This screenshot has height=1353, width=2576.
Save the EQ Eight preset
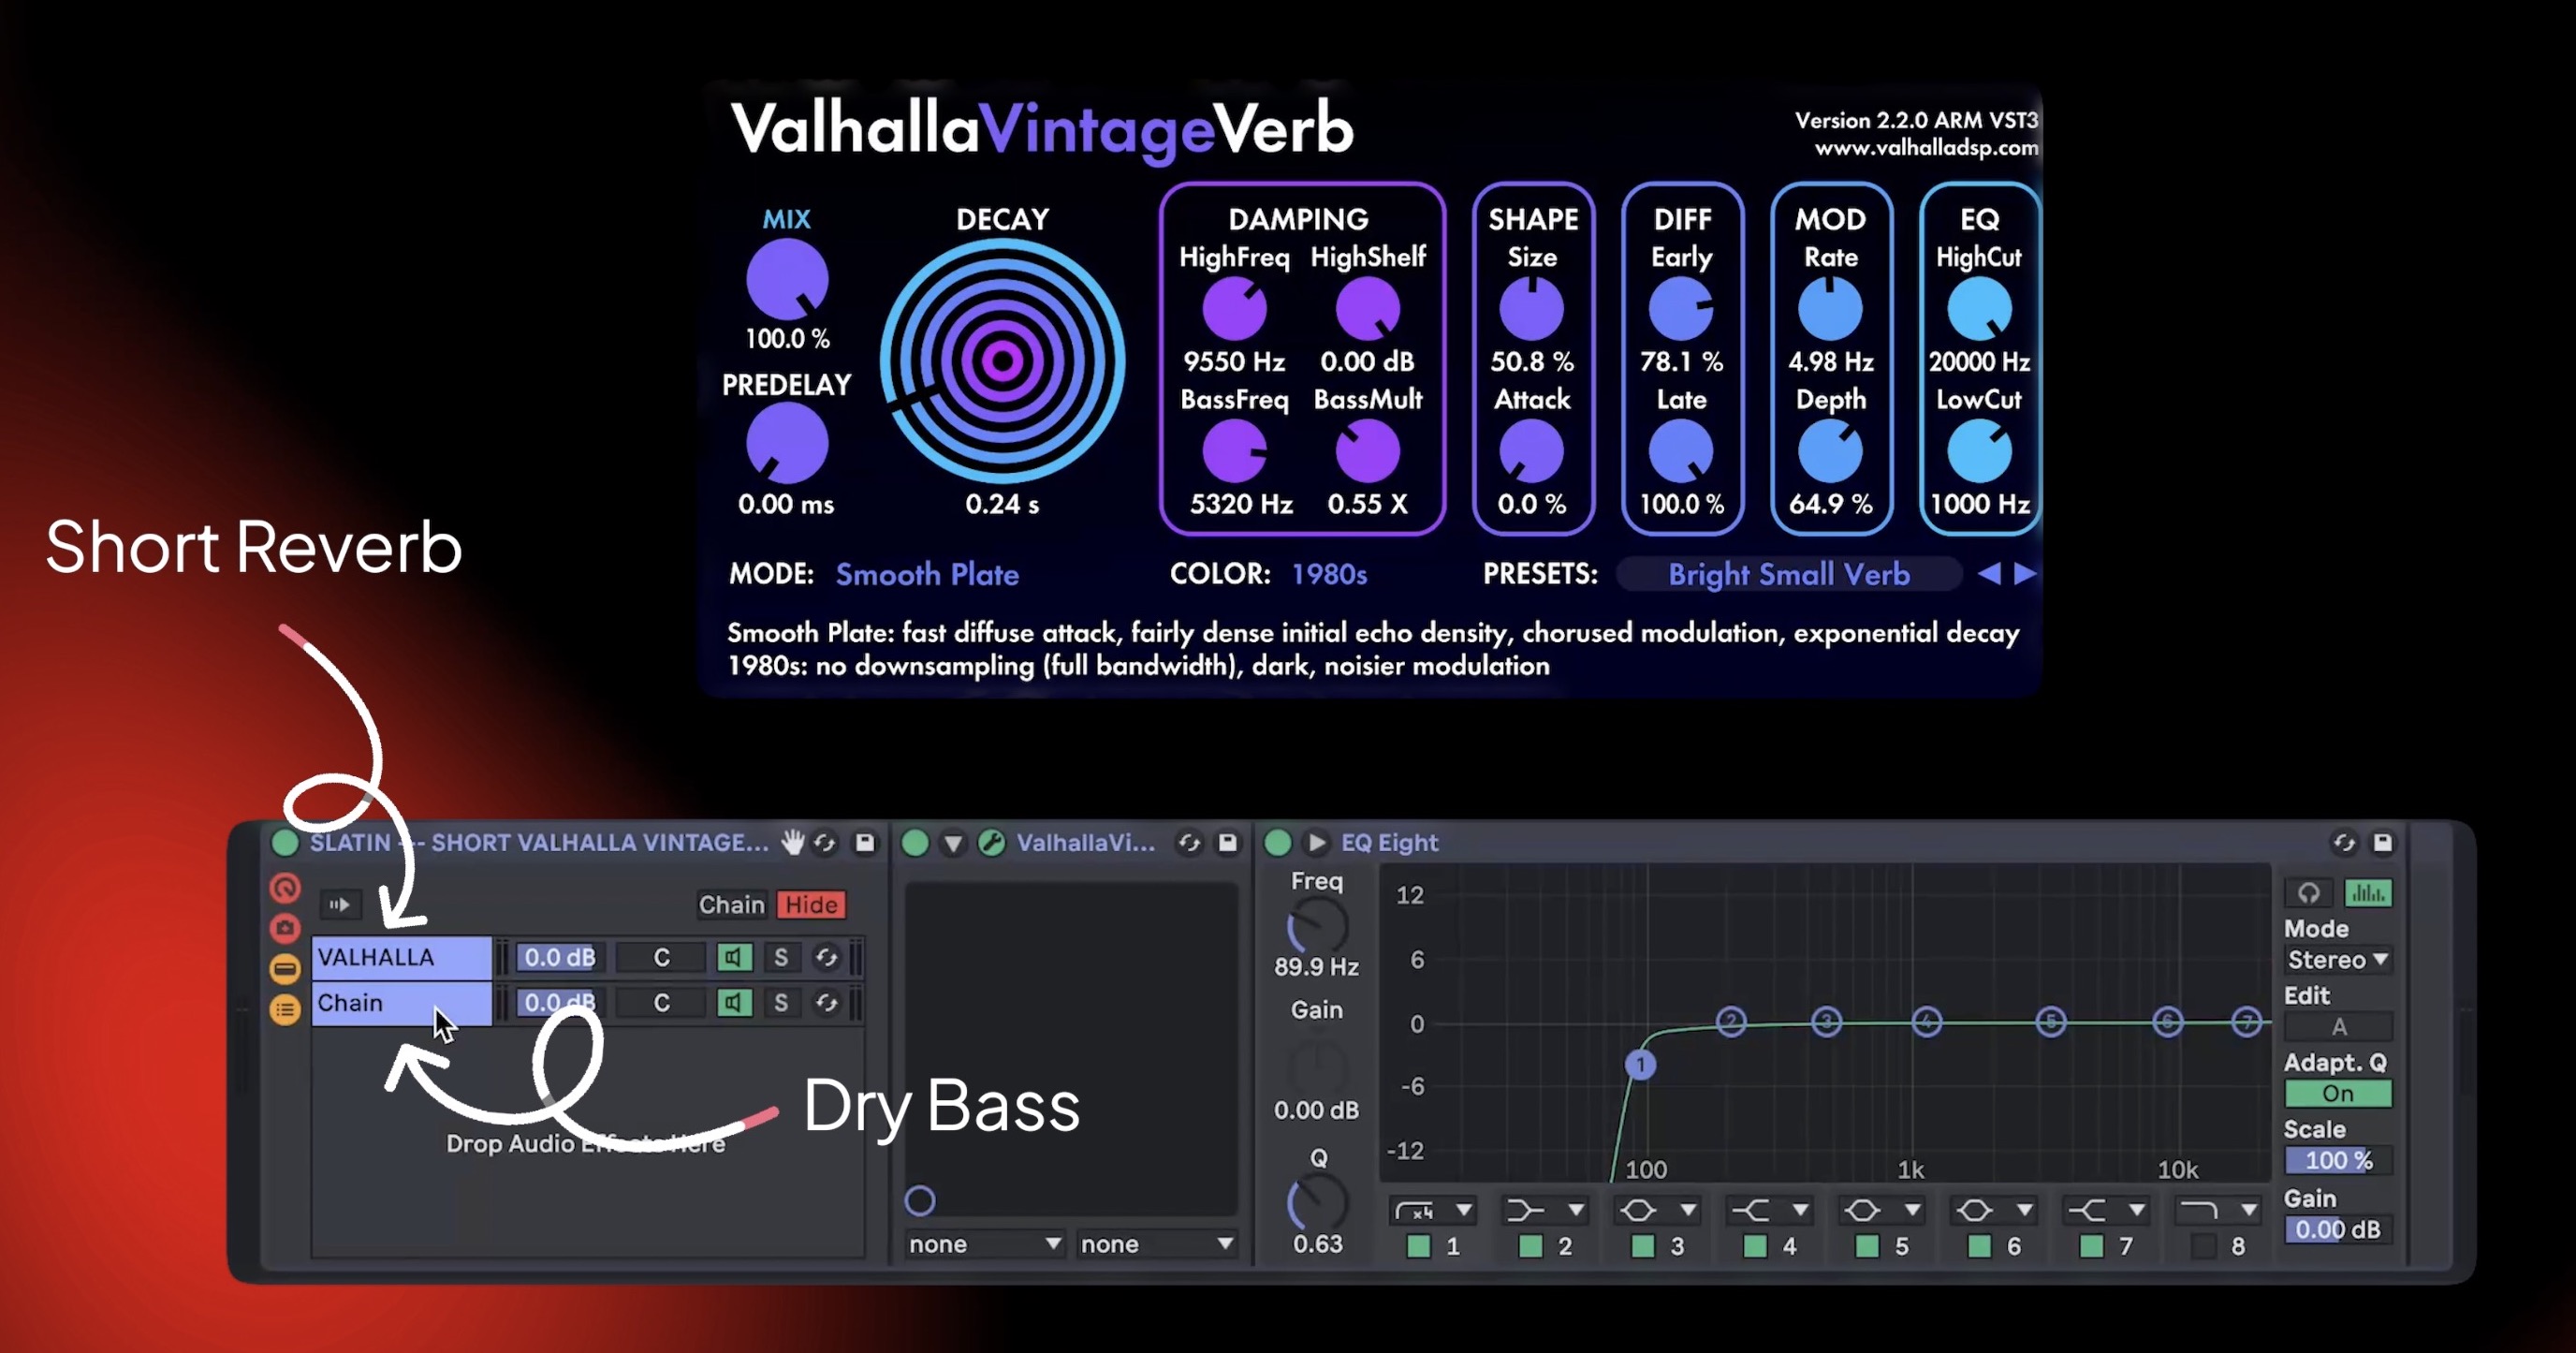tap(2383, 843)
